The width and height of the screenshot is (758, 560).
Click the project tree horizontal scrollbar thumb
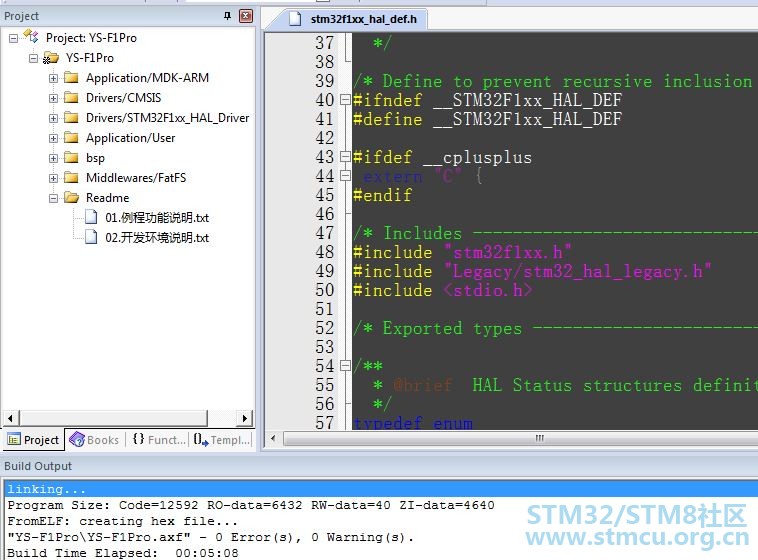(114, 418)
